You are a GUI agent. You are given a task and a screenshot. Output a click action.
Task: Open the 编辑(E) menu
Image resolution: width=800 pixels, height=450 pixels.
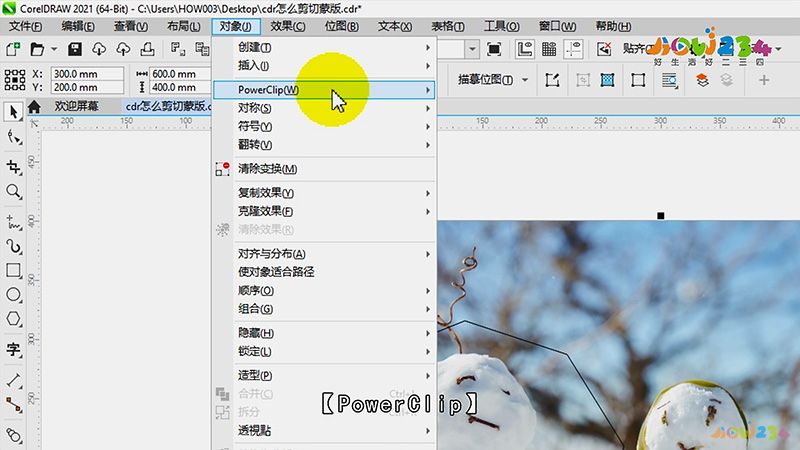coord(78,26)
